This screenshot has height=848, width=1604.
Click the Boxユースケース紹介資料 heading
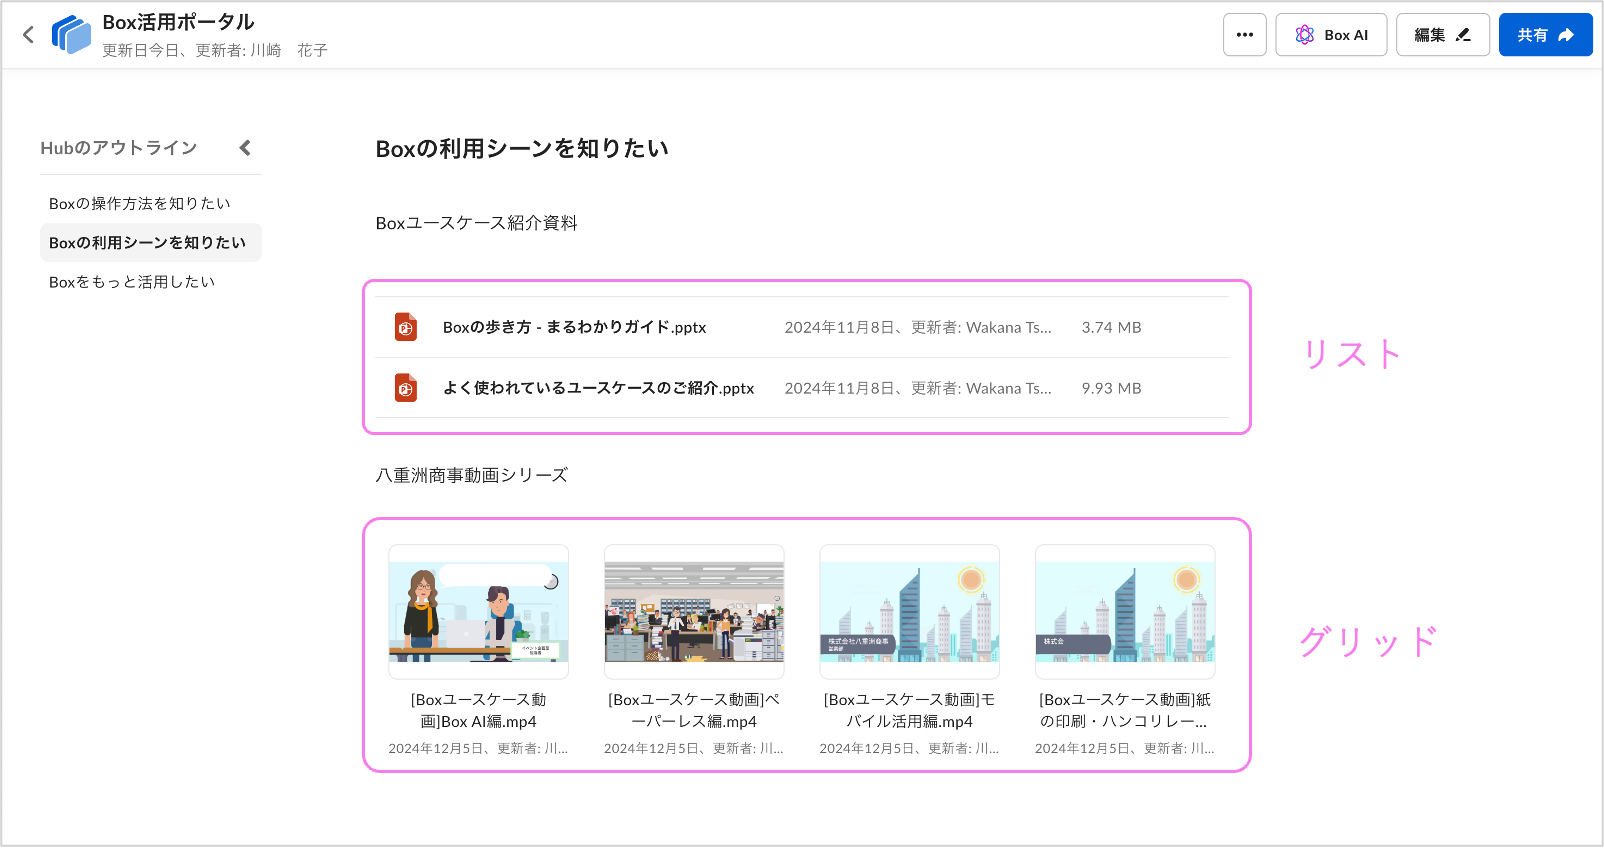(477, 223)
